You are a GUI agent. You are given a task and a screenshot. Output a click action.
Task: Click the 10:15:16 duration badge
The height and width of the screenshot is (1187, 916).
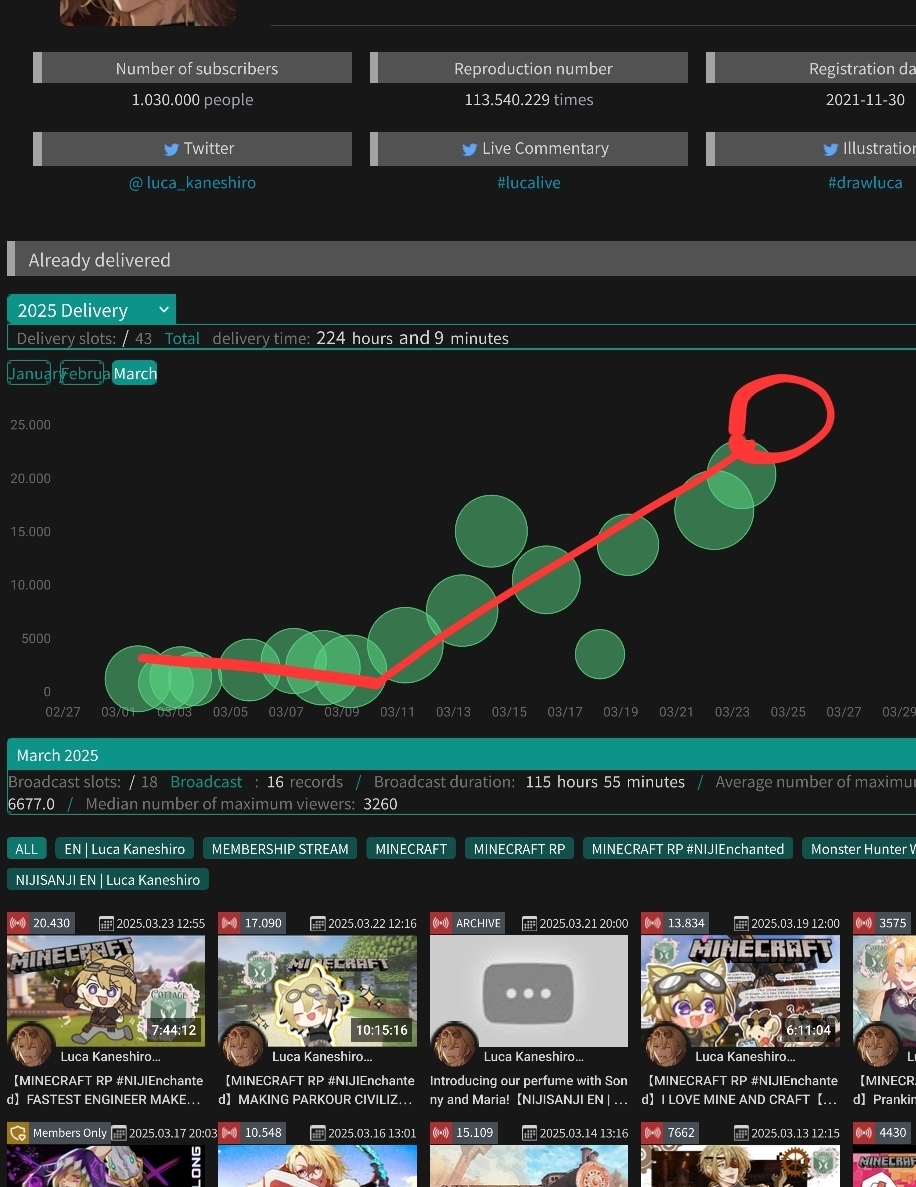click(x=382, y=1030)
